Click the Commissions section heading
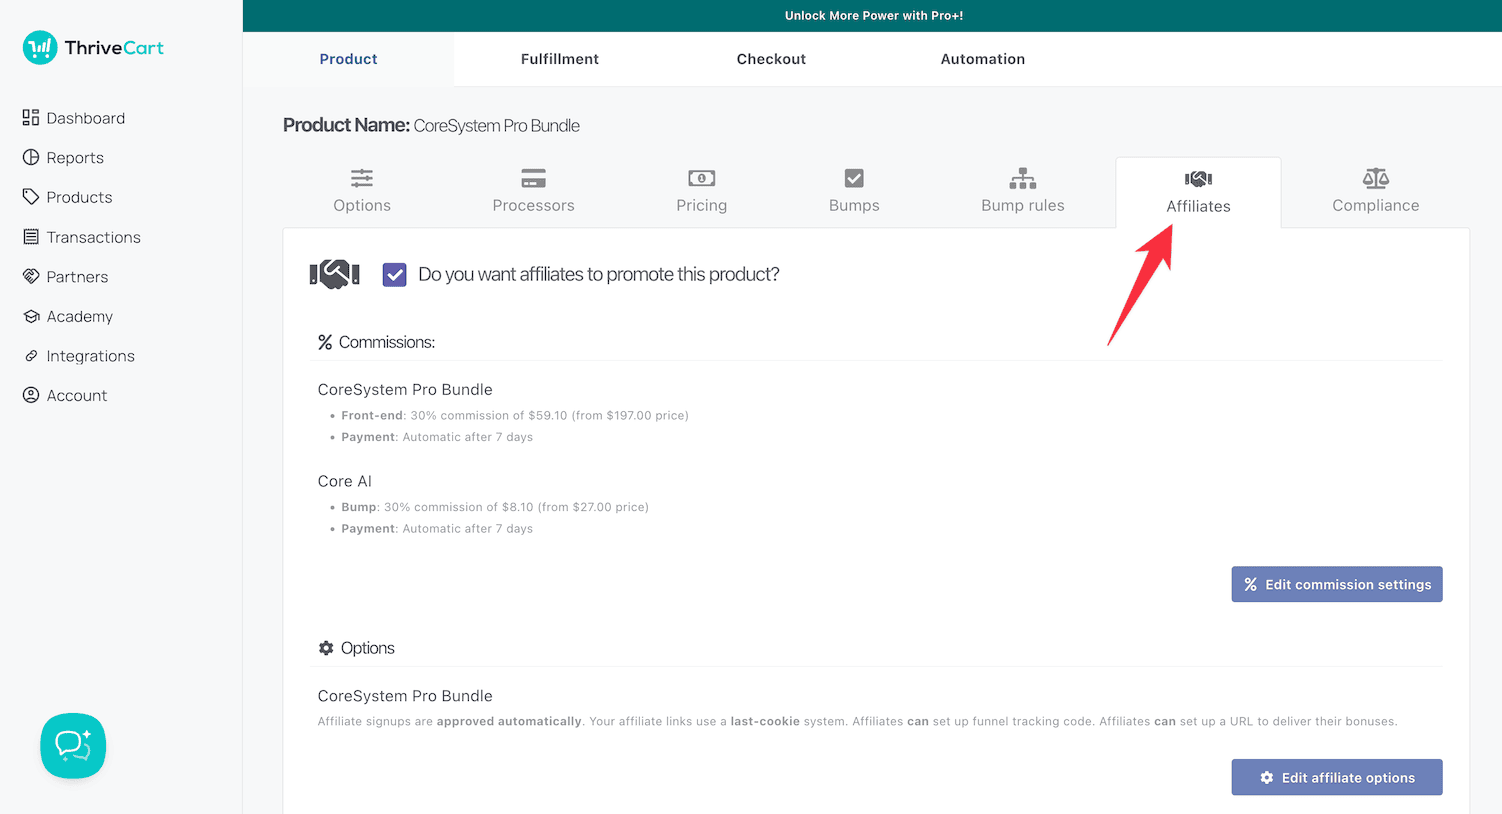Screen dimensions: 1502x814 coord(376,342)
